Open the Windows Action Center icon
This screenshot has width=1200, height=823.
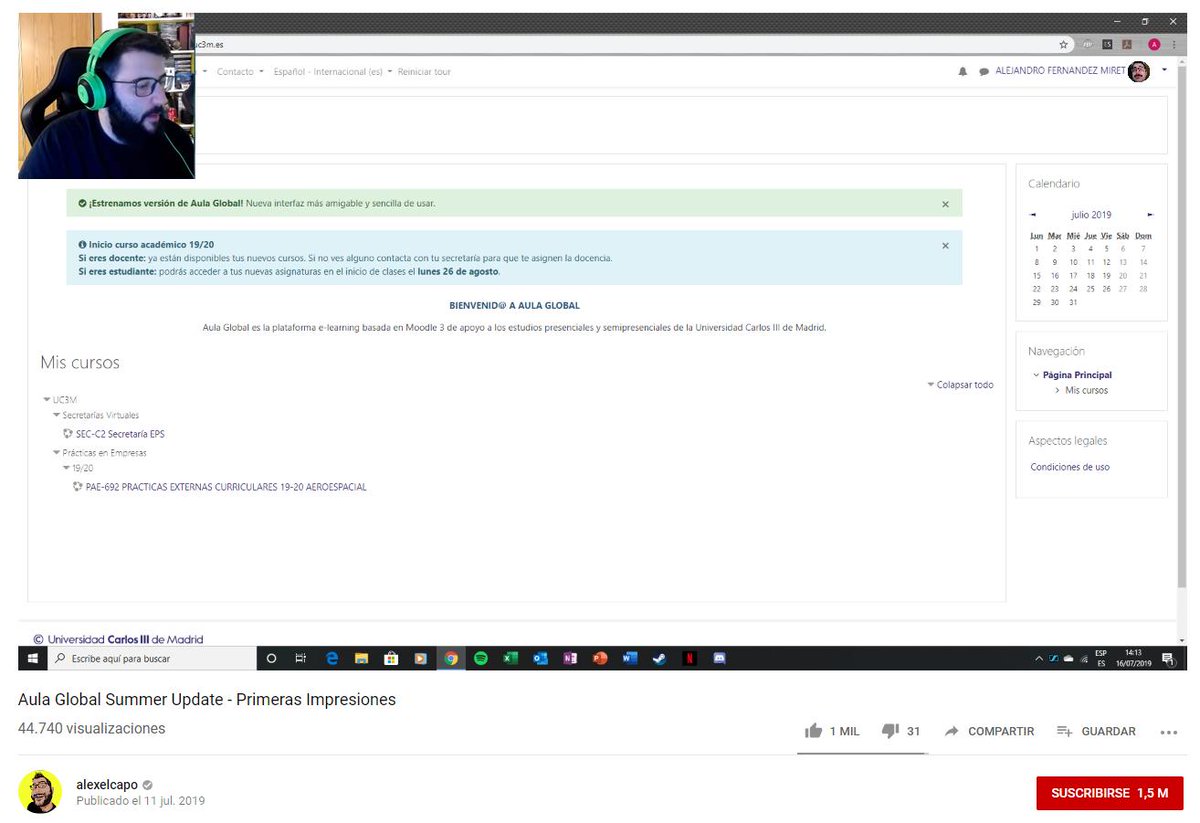tap(1170, 659)
